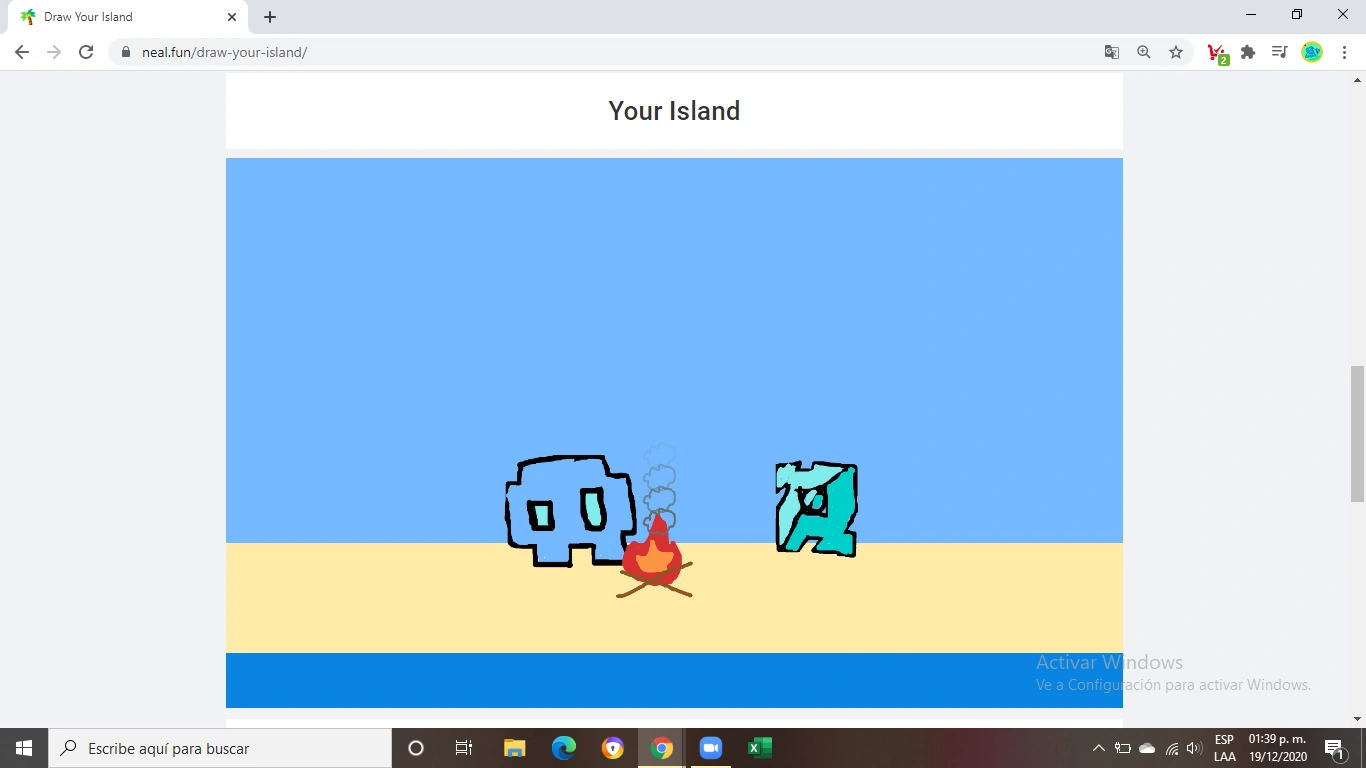Open the volume slider from the taskbar
This screenshot has width=1366, height=768.
coord(1193,747)
